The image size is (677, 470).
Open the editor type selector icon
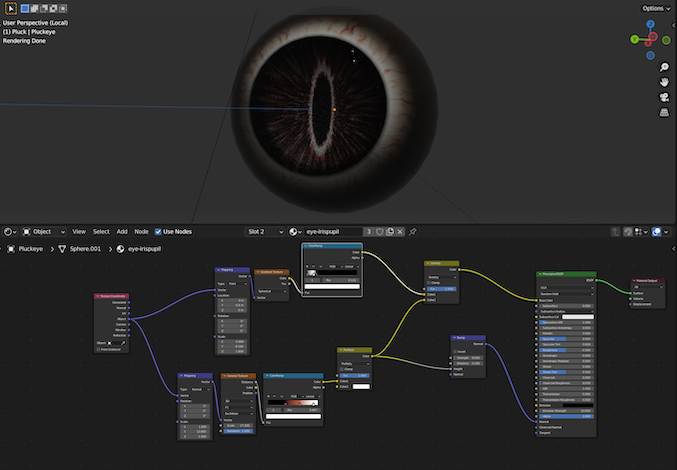coord(10,231)
